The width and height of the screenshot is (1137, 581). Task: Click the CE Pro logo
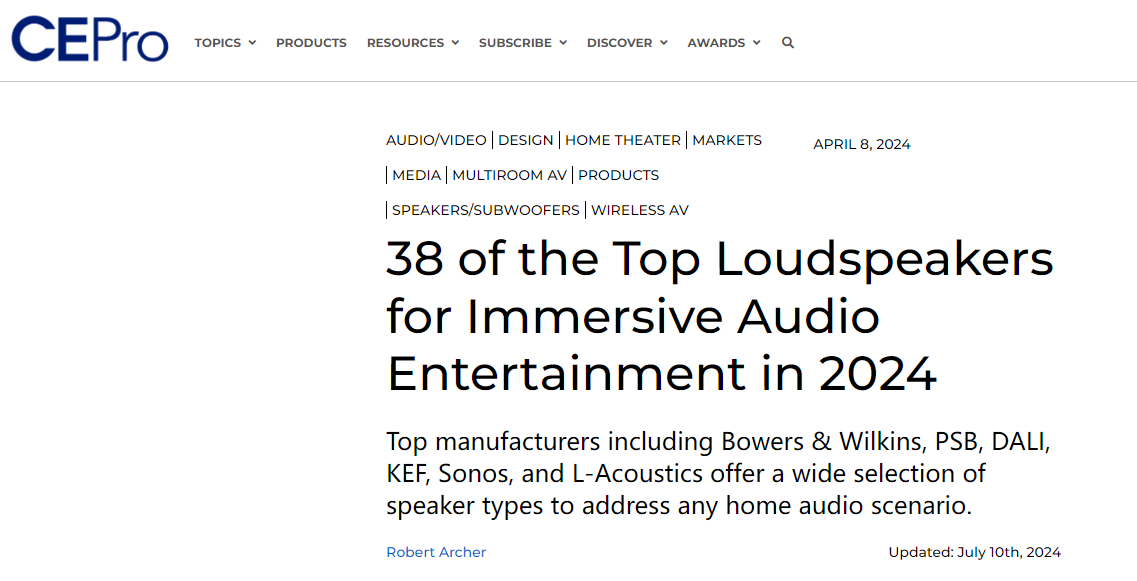90,40
